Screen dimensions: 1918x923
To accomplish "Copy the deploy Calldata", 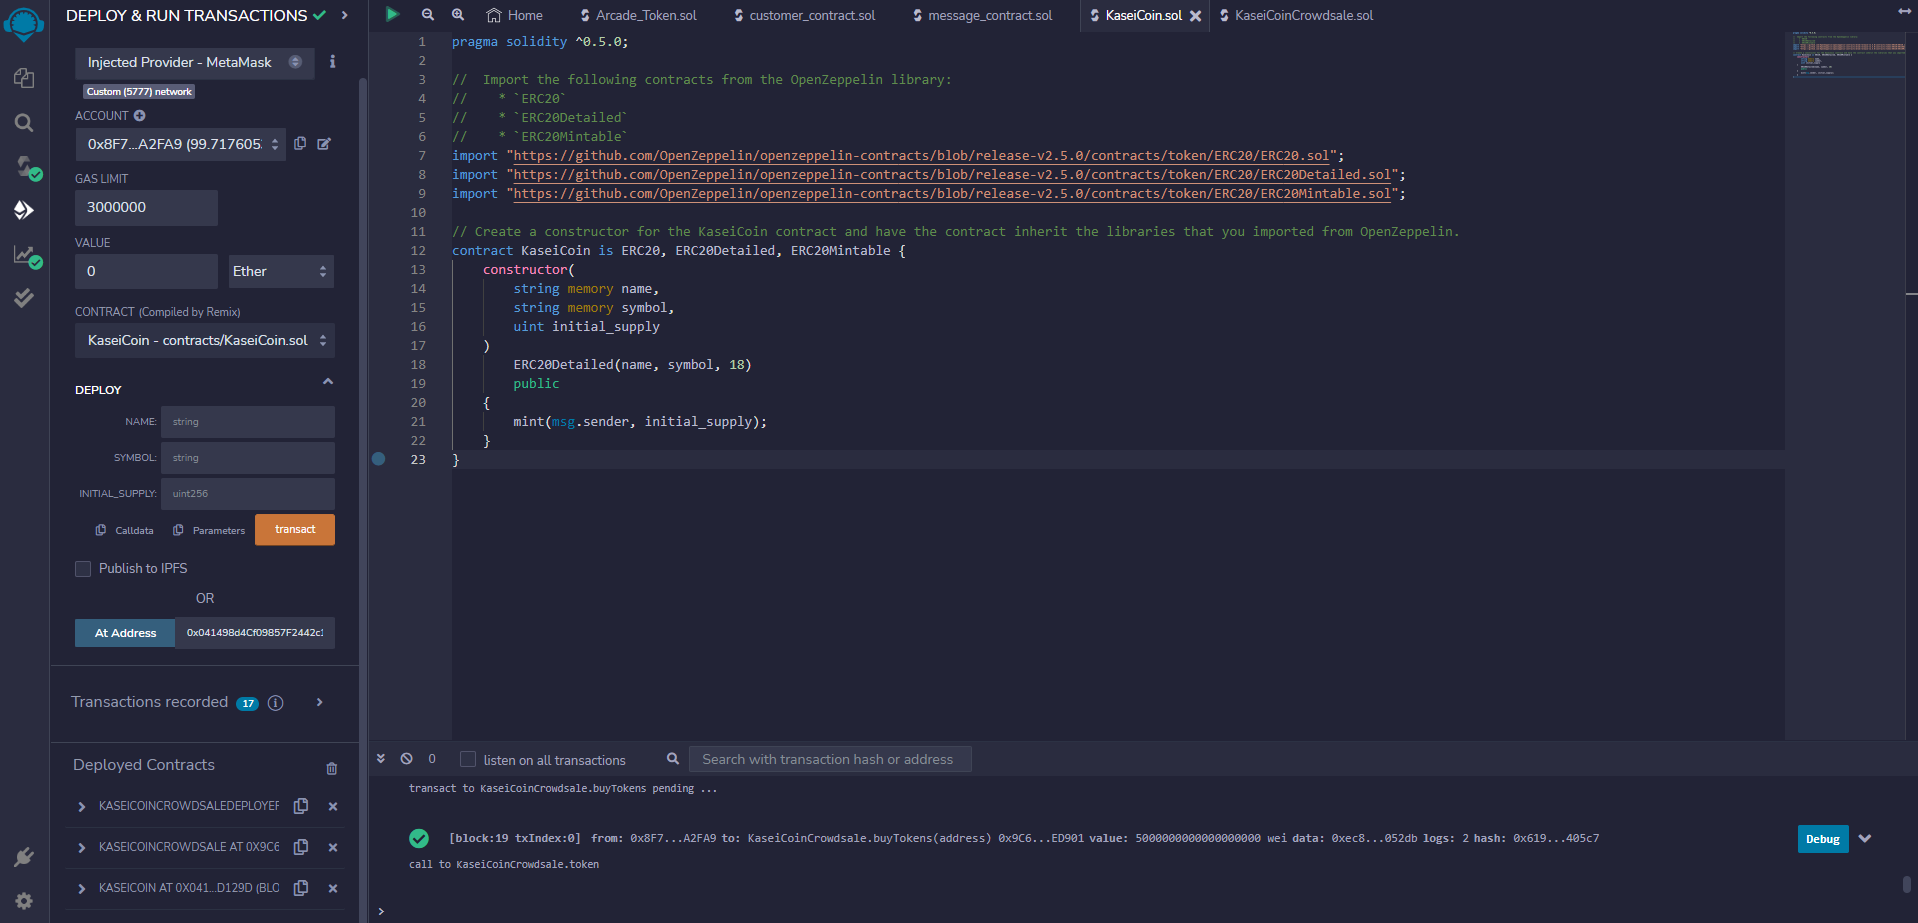I will [x=125, y=530].
